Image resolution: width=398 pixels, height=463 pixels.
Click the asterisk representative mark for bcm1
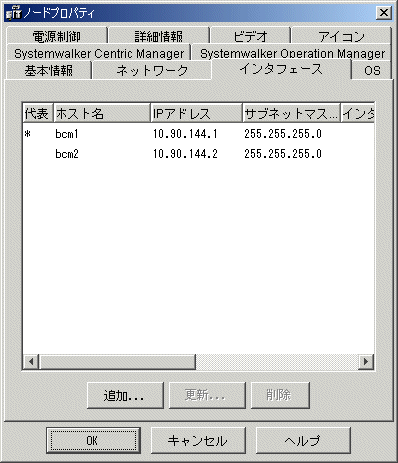[x=28, y=134]
